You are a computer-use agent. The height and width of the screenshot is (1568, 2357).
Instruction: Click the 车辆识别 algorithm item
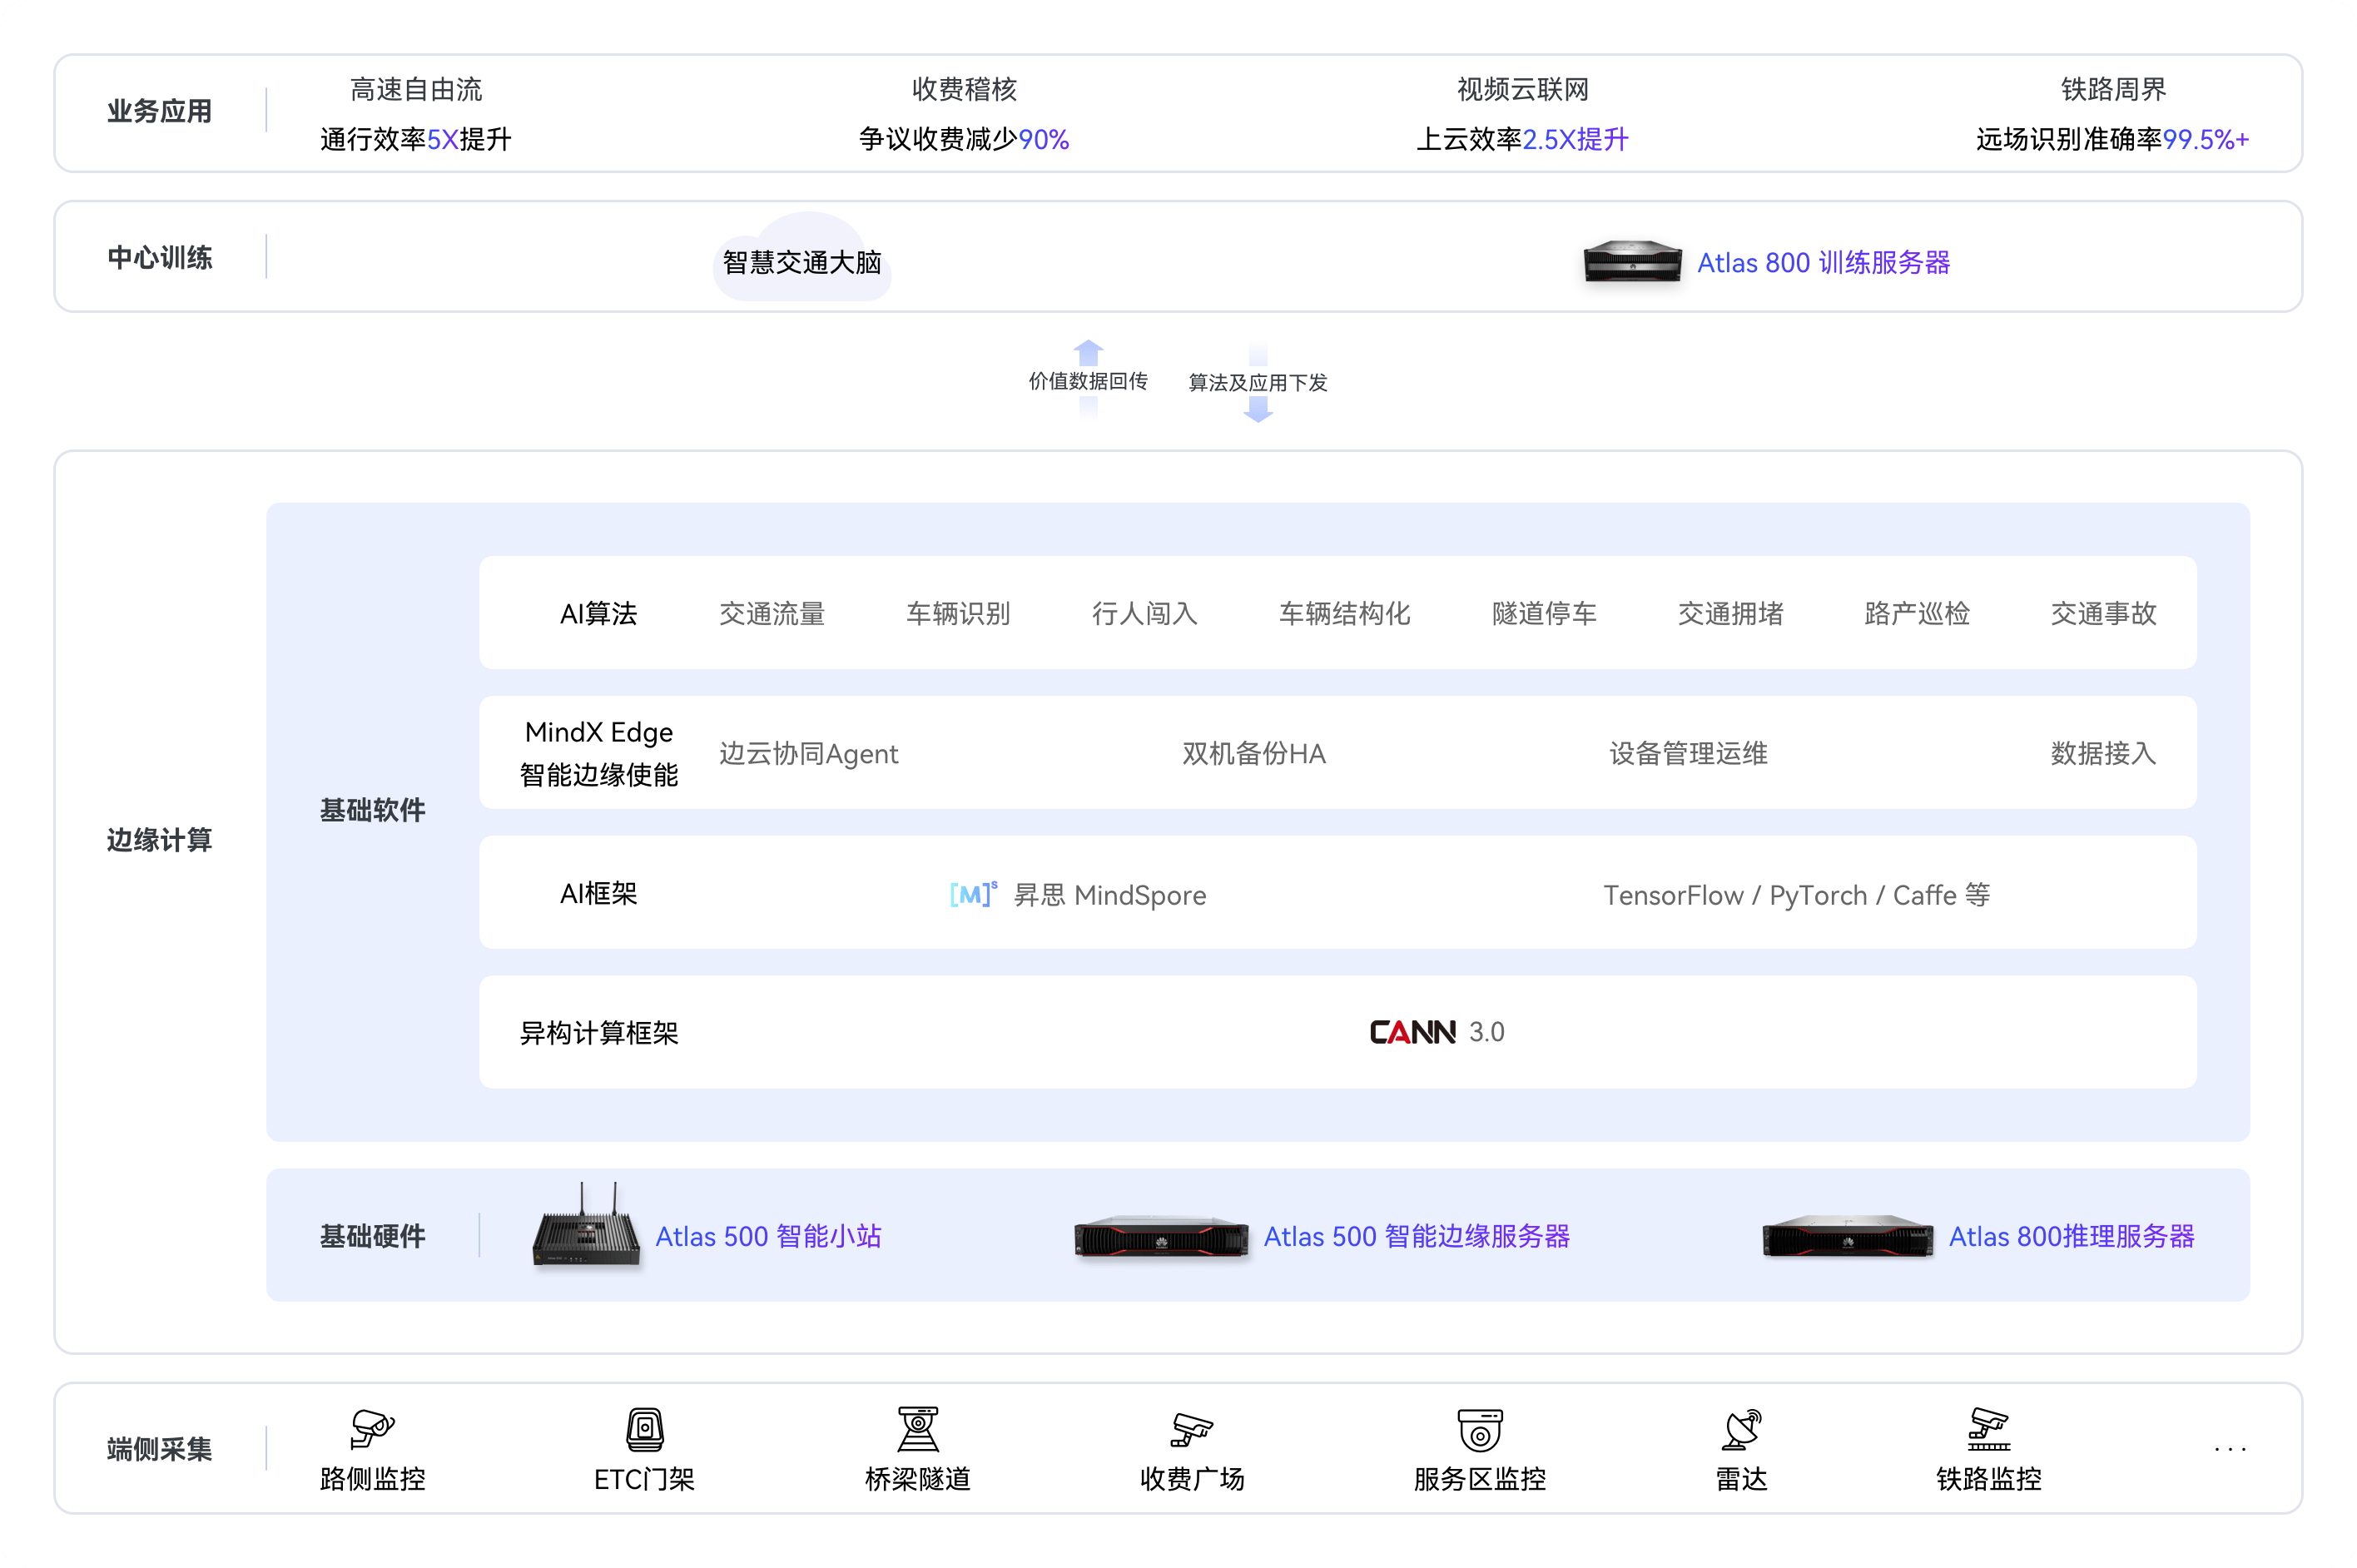(958, 614)
